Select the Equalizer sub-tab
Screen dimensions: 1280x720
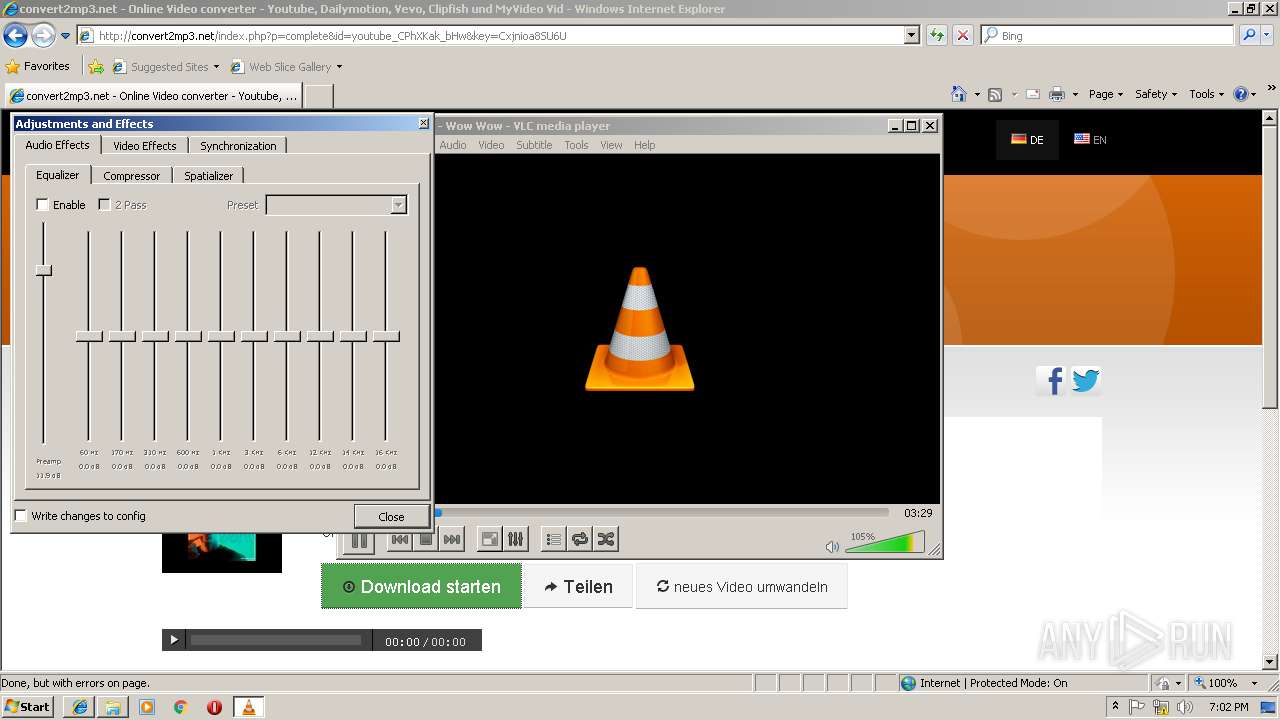(x=58, y=175)
